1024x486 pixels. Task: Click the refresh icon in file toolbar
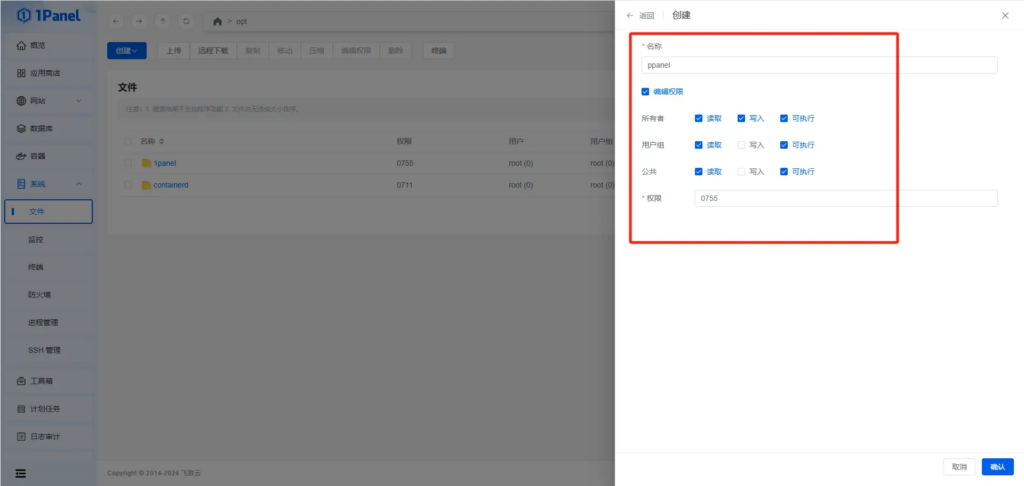182,21
